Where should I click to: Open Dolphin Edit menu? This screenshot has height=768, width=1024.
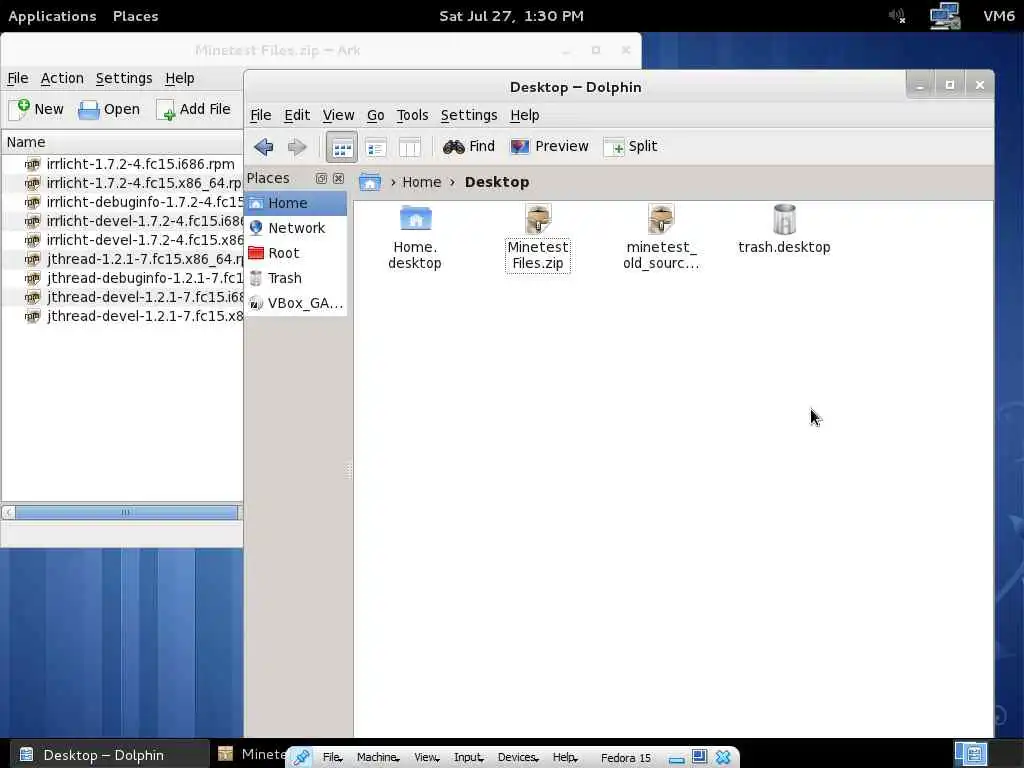[297, 115]
